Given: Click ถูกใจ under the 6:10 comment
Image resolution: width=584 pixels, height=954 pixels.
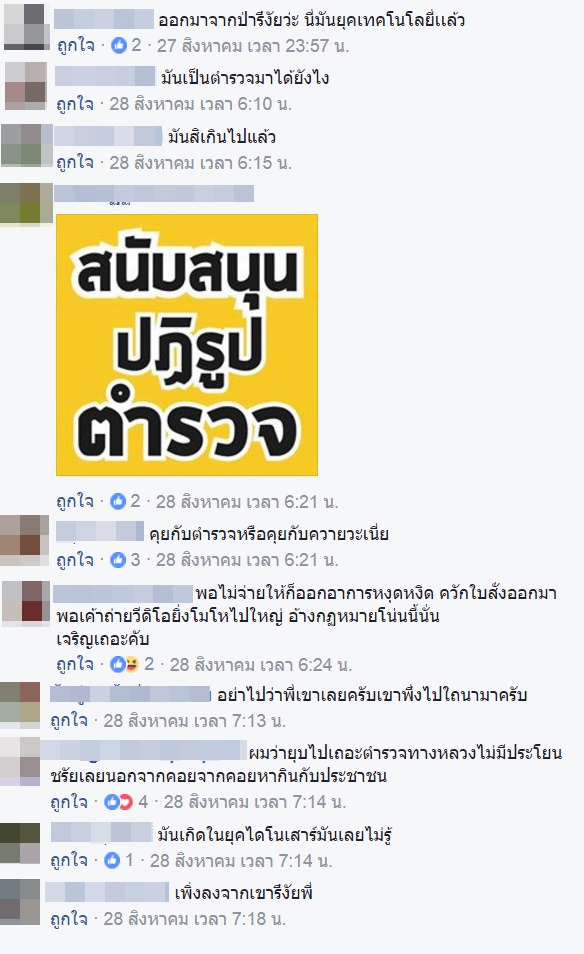Looking at the screenshot, I should [75, 104].
